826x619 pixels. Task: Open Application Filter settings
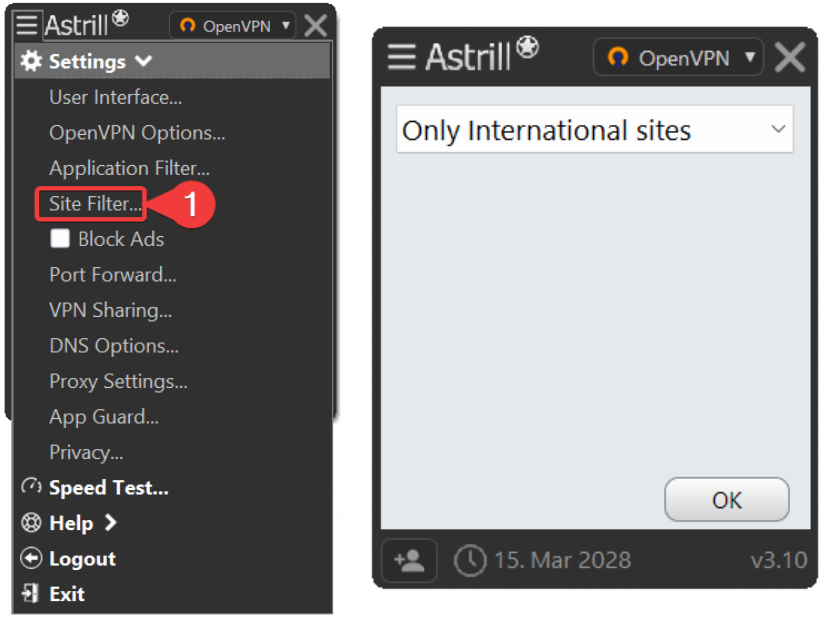point(129,168)
